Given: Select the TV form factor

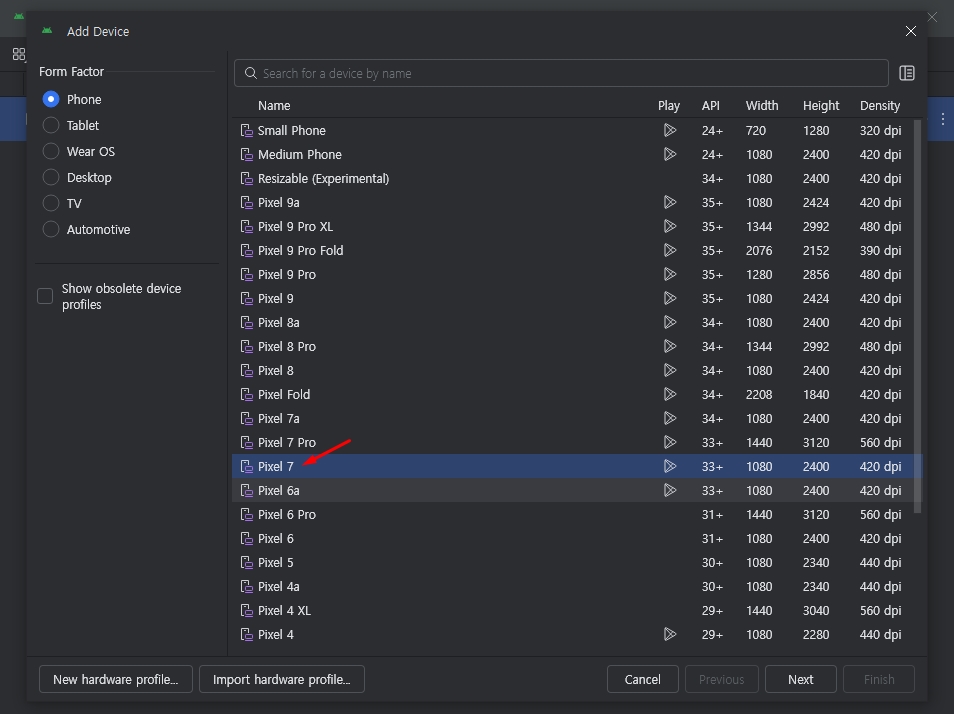Looking at the screenshot, I should pyautogui.click(x=51, y=203).
